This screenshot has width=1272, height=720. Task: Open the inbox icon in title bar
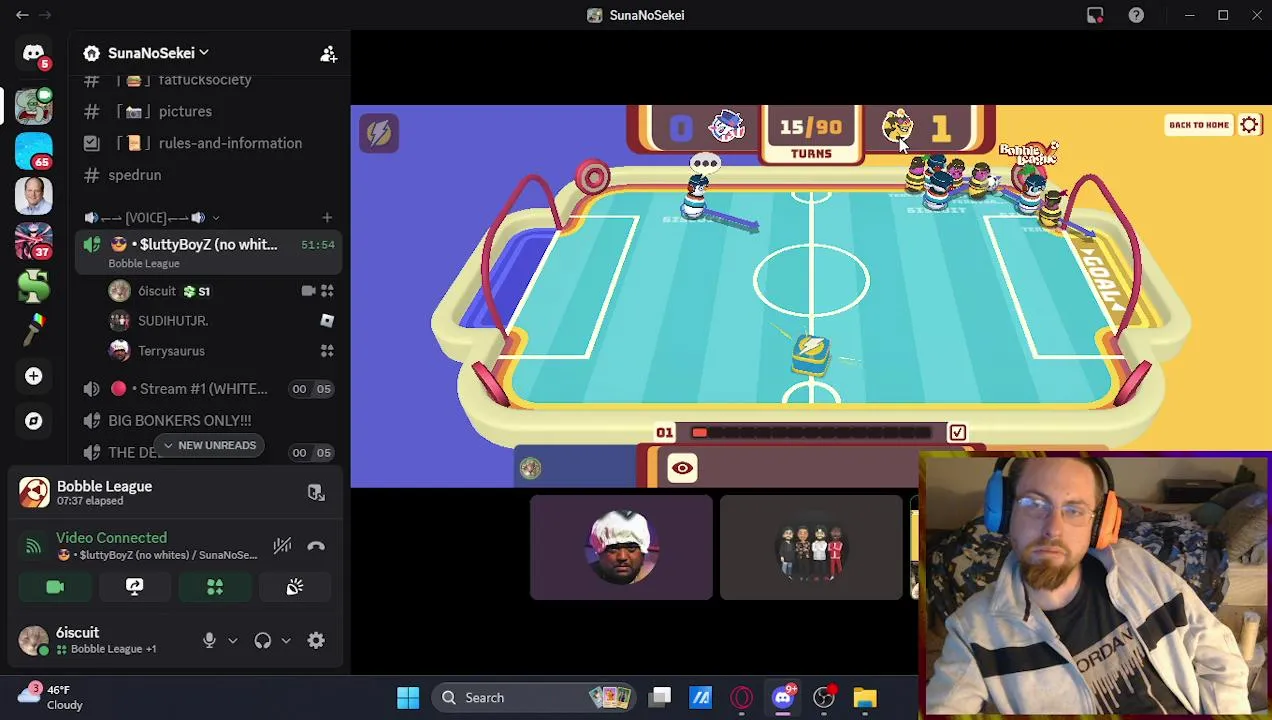[x=1095, y=15]
